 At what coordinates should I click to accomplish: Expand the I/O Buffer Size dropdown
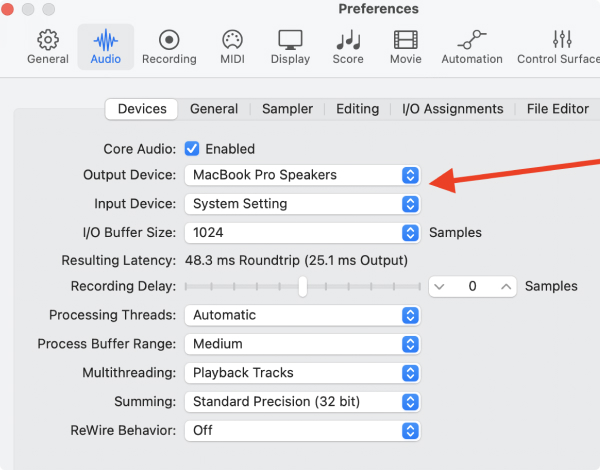302,233
